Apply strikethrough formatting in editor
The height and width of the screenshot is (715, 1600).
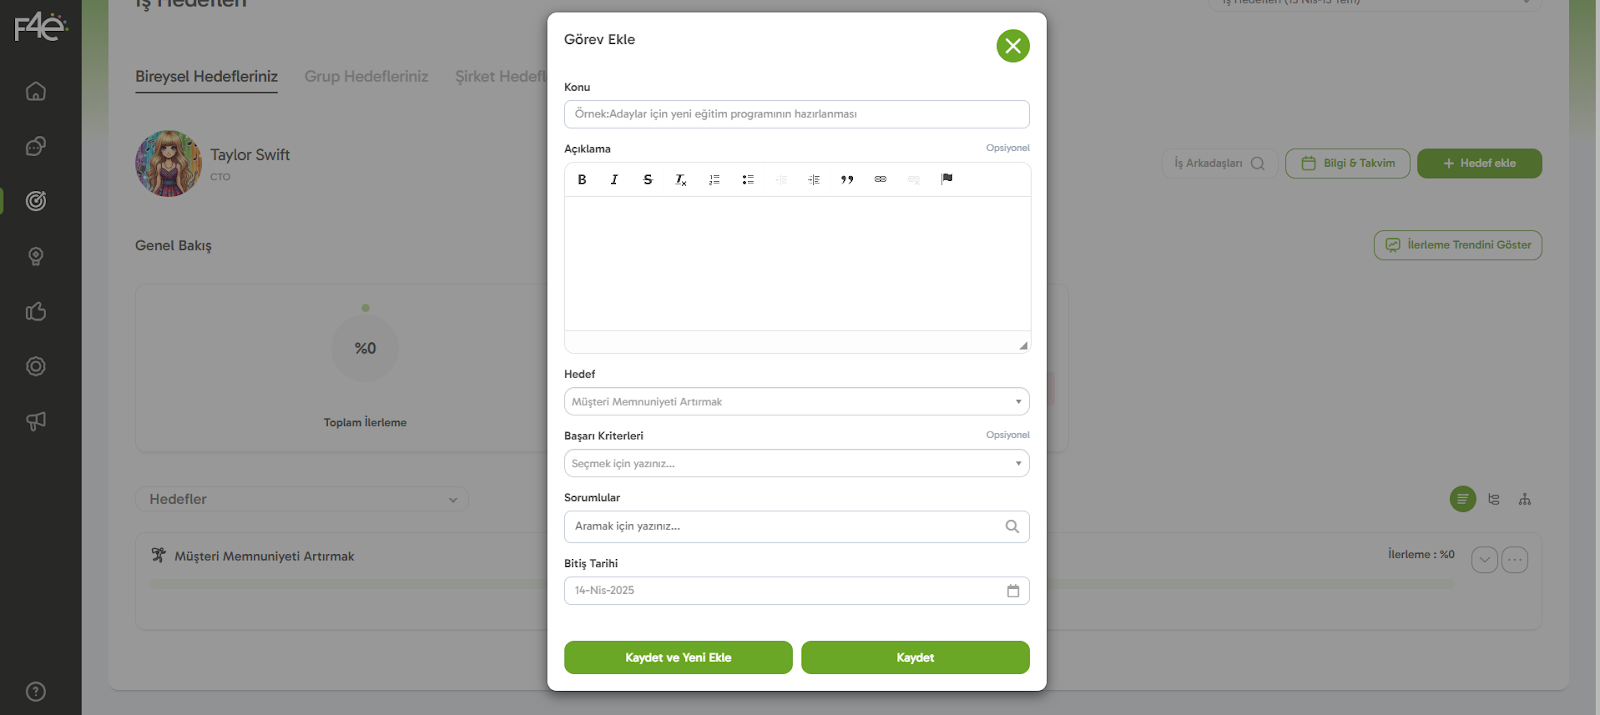[x=648, y=180]
